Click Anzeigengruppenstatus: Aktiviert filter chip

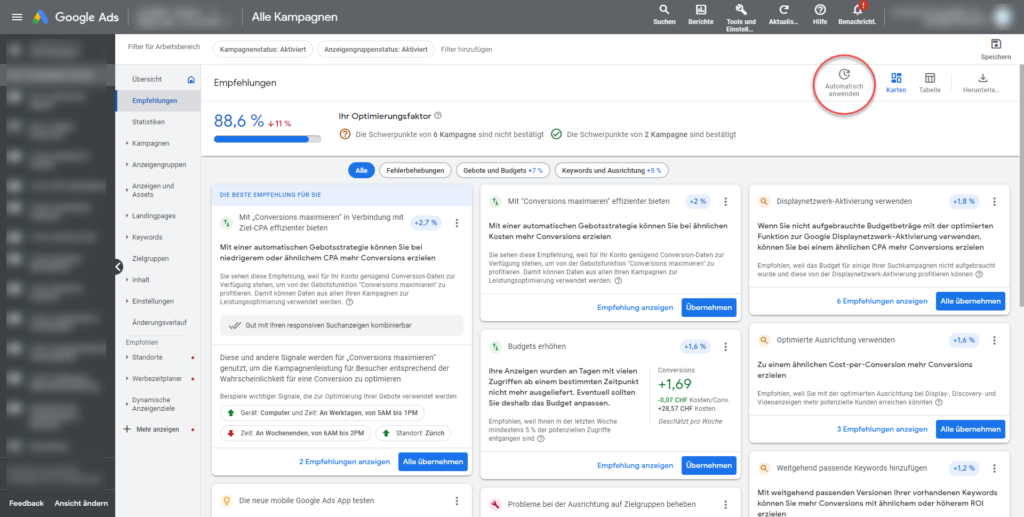click(x=376, y=49)
